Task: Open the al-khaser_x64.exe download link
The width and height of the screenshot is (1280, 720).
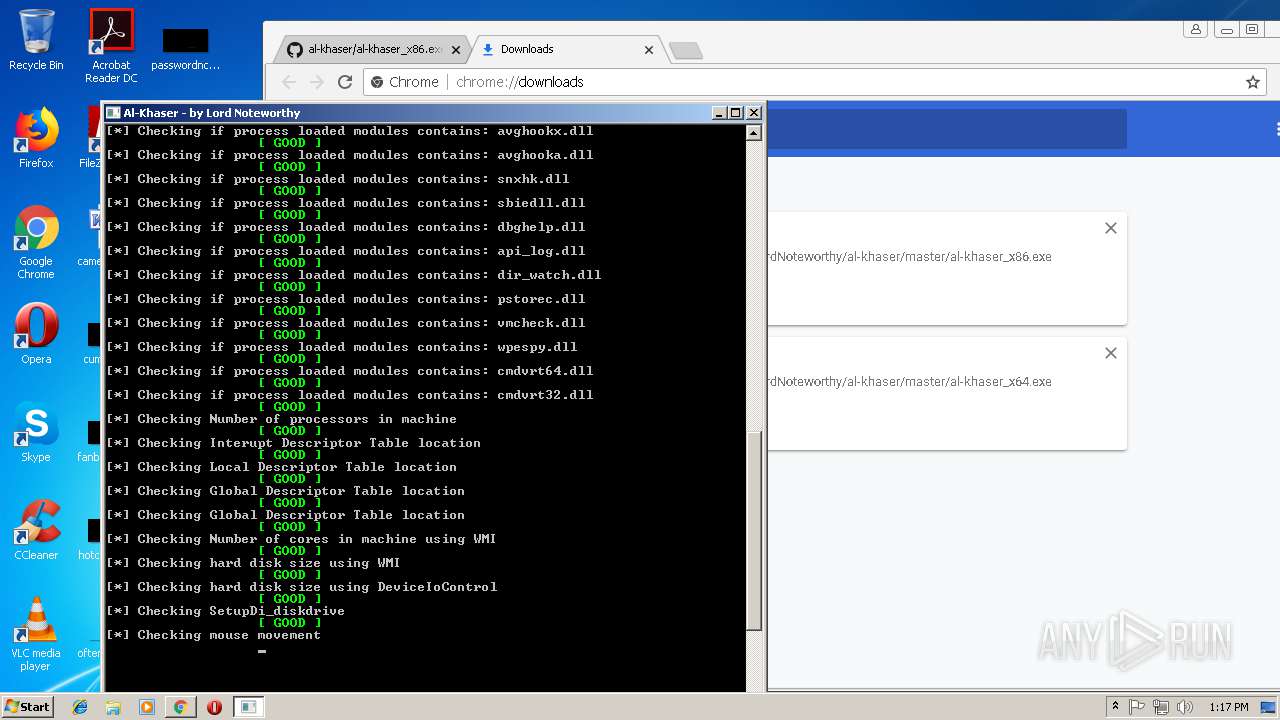Action: tap(909, 382)
